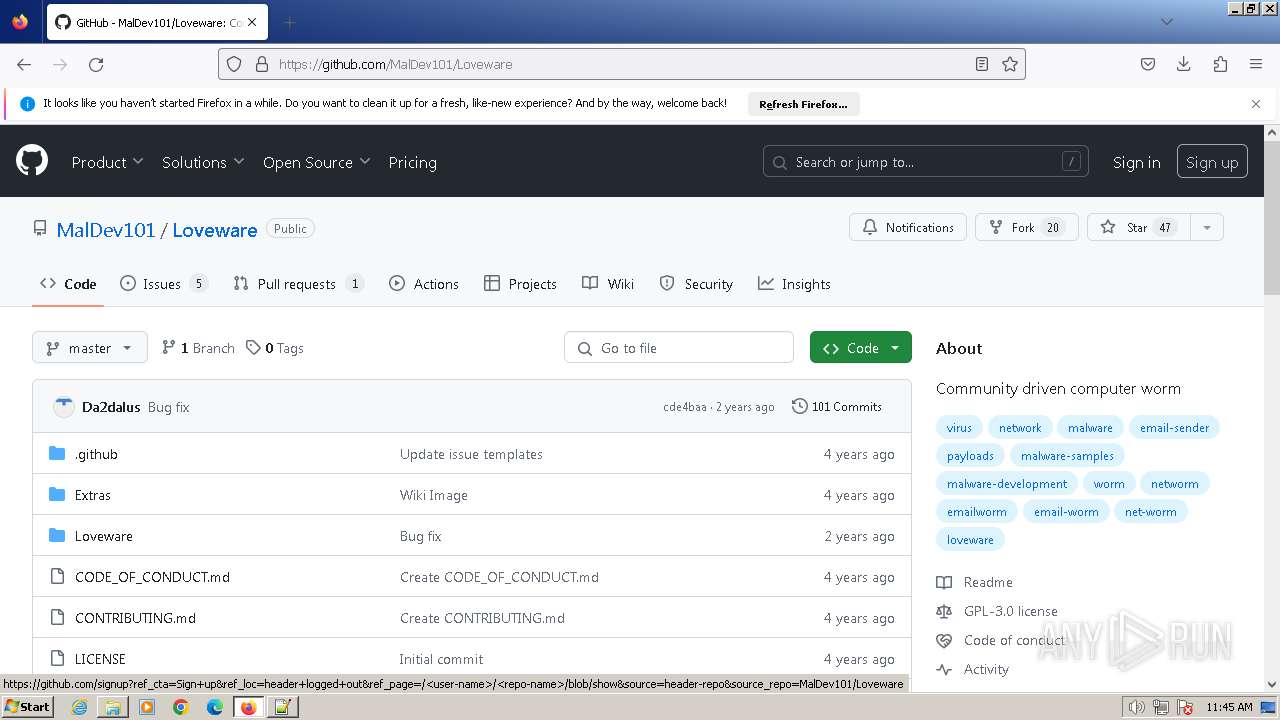View the 101 Commits history

click(x=837, y=407)
